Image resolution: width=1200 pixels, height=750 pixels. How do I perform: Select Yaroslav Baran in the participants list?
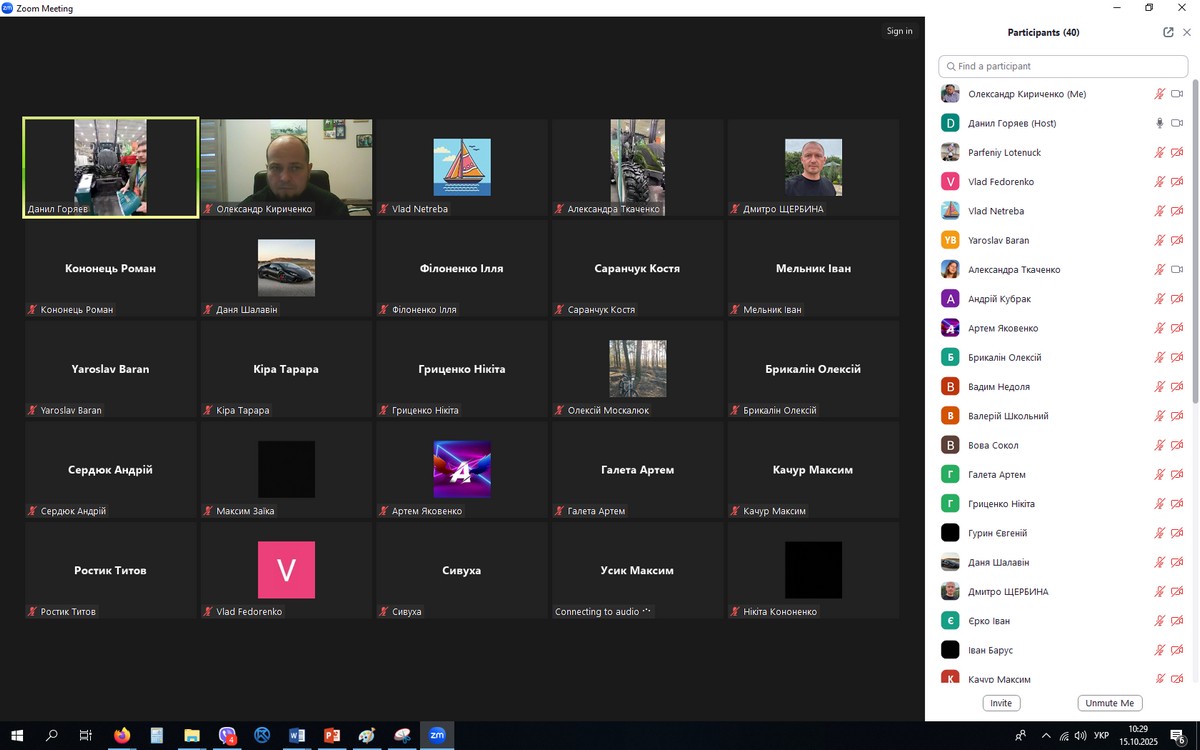coord(1000,241)
